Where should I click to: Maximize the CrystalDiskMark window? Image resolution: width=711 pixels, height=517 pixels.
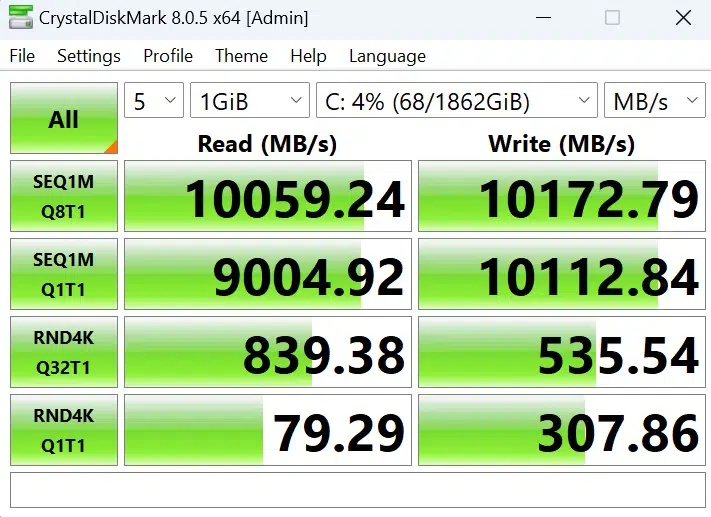pos(612,18)
